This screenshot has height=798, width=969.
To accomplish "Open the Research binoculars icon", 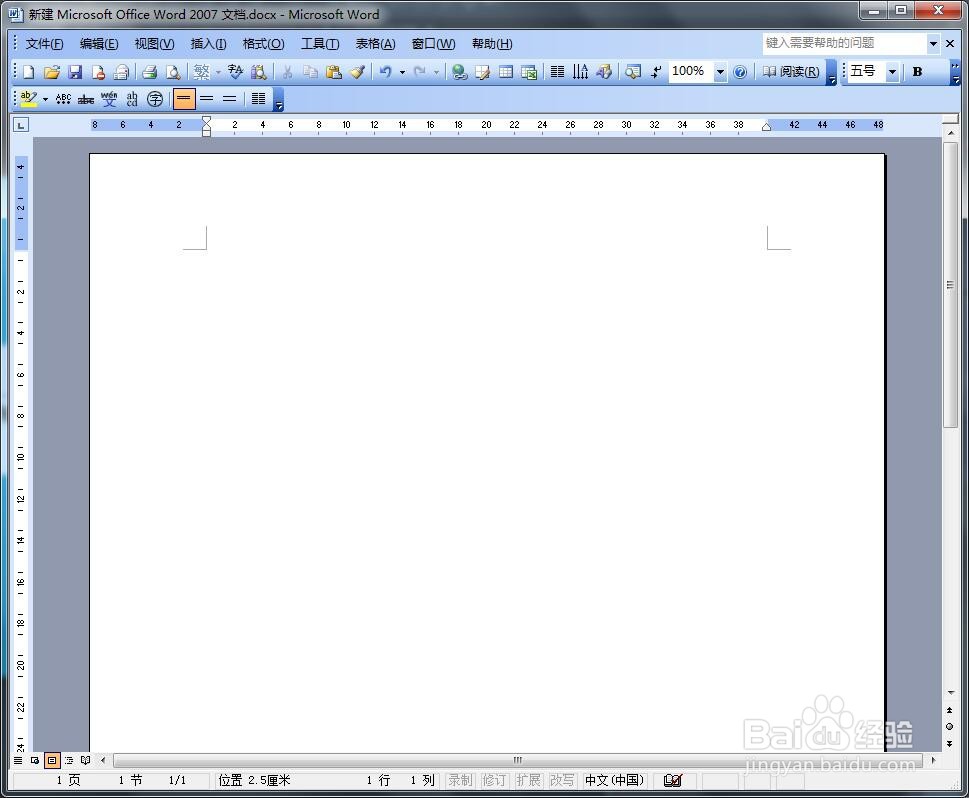I will tap(258, 72).
